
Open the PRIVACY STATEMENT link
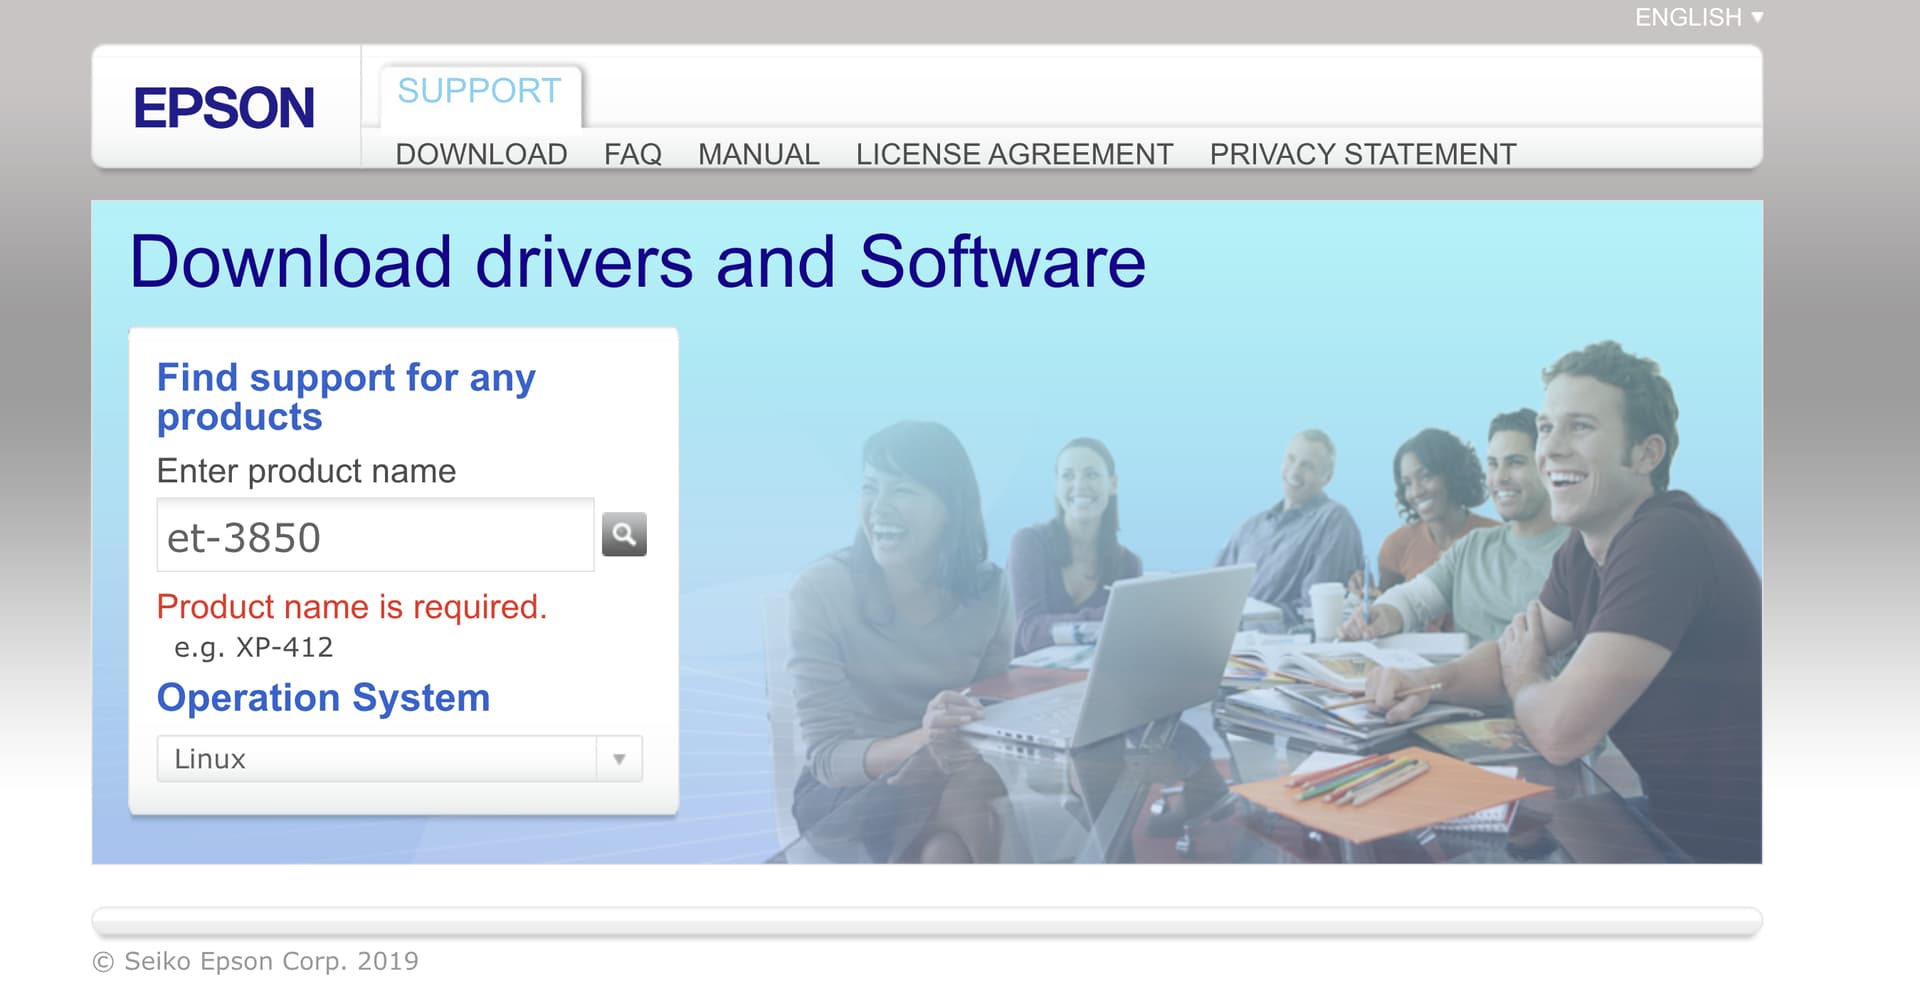coord(1362,154)
